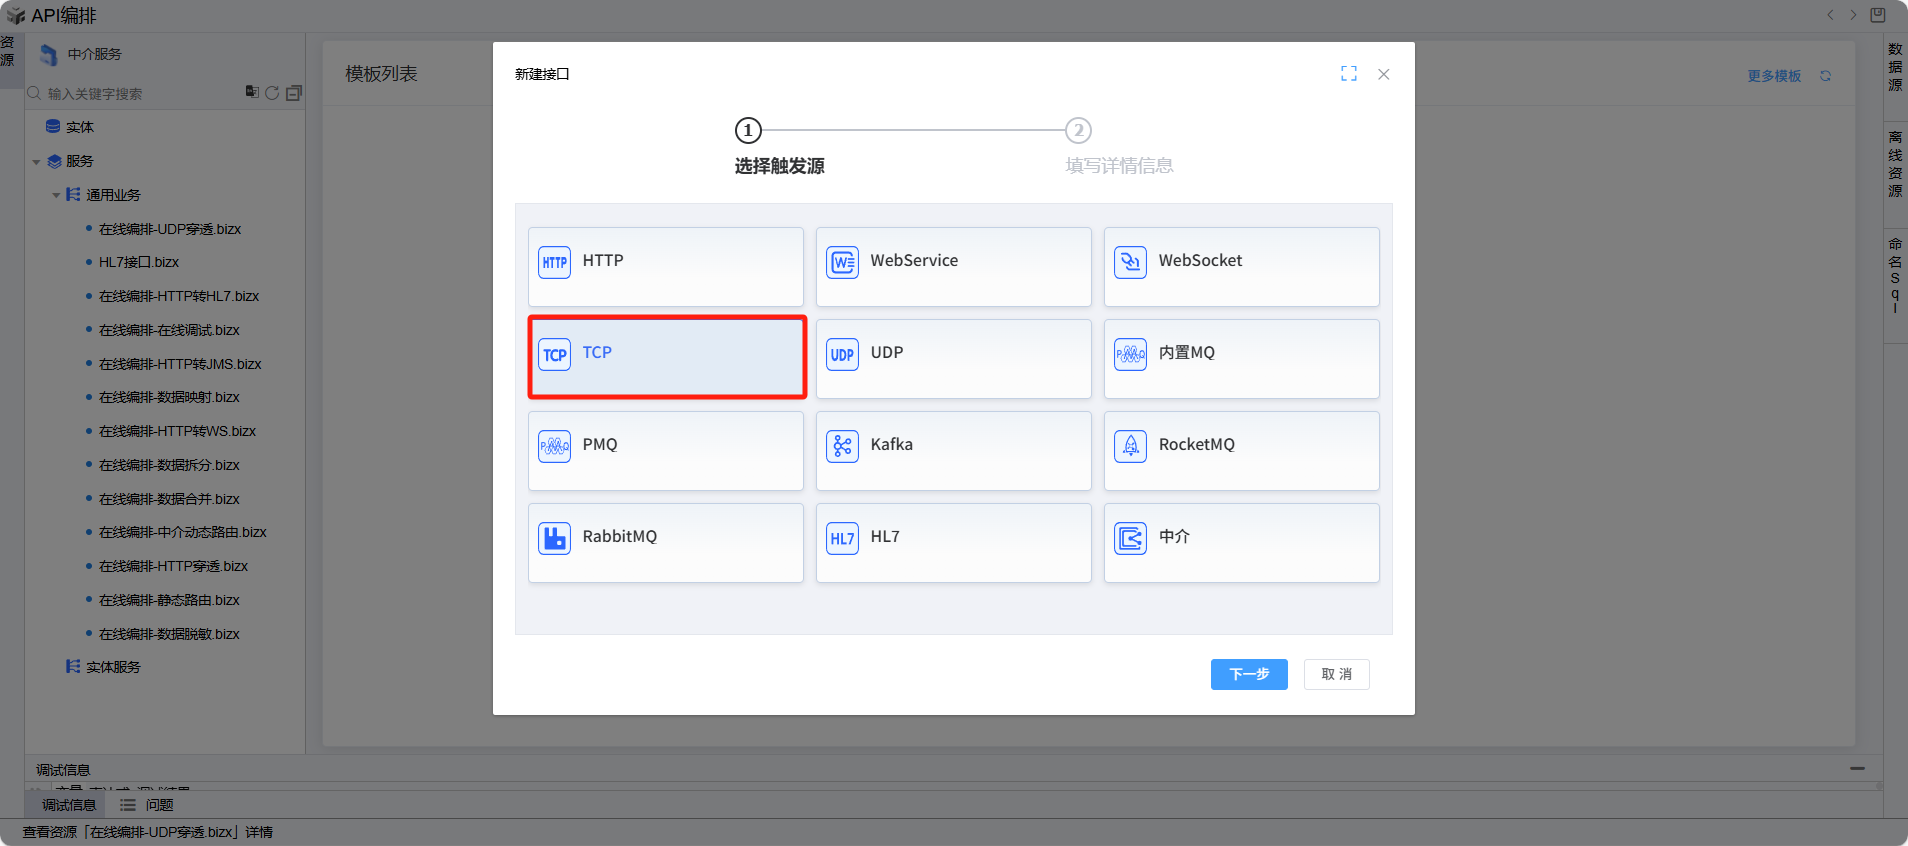Select the HTTP trigger source card
Image resolution: width=1908 pixels, height=846 pixels.
click(x=665, y=266)
